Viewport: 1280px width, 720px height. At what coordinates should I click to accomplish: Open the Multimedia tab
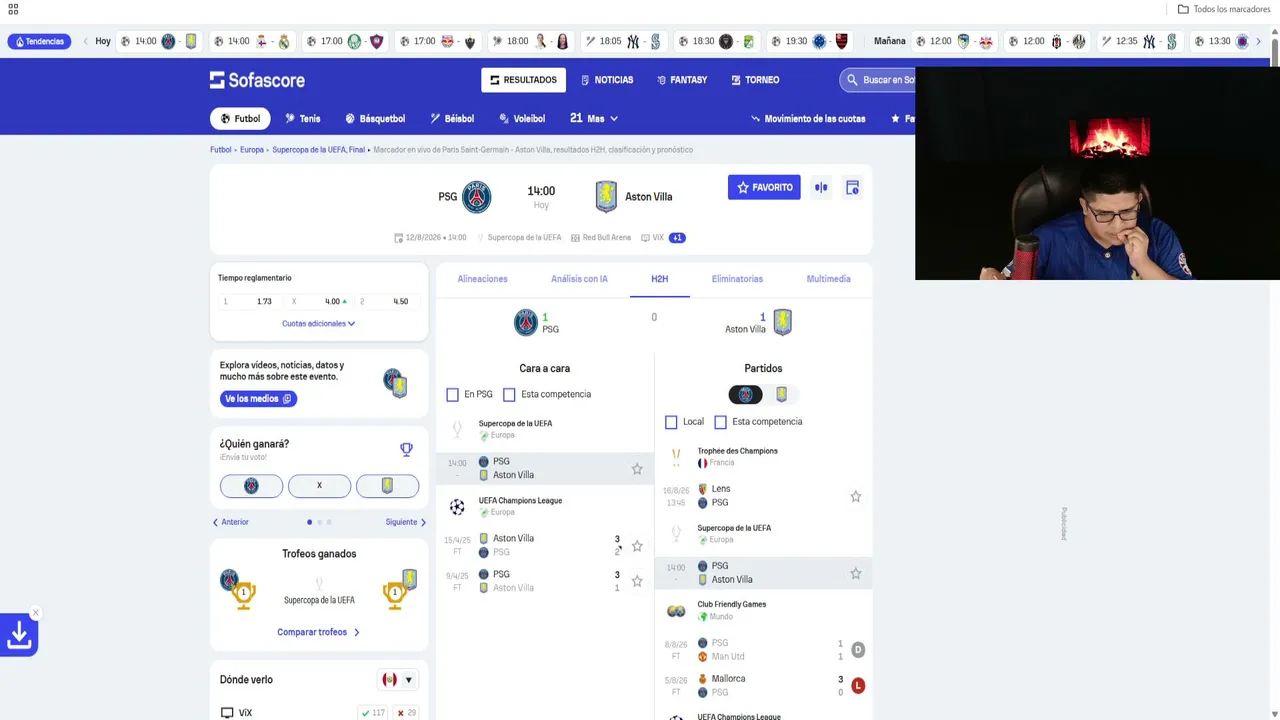coord(828,279)
